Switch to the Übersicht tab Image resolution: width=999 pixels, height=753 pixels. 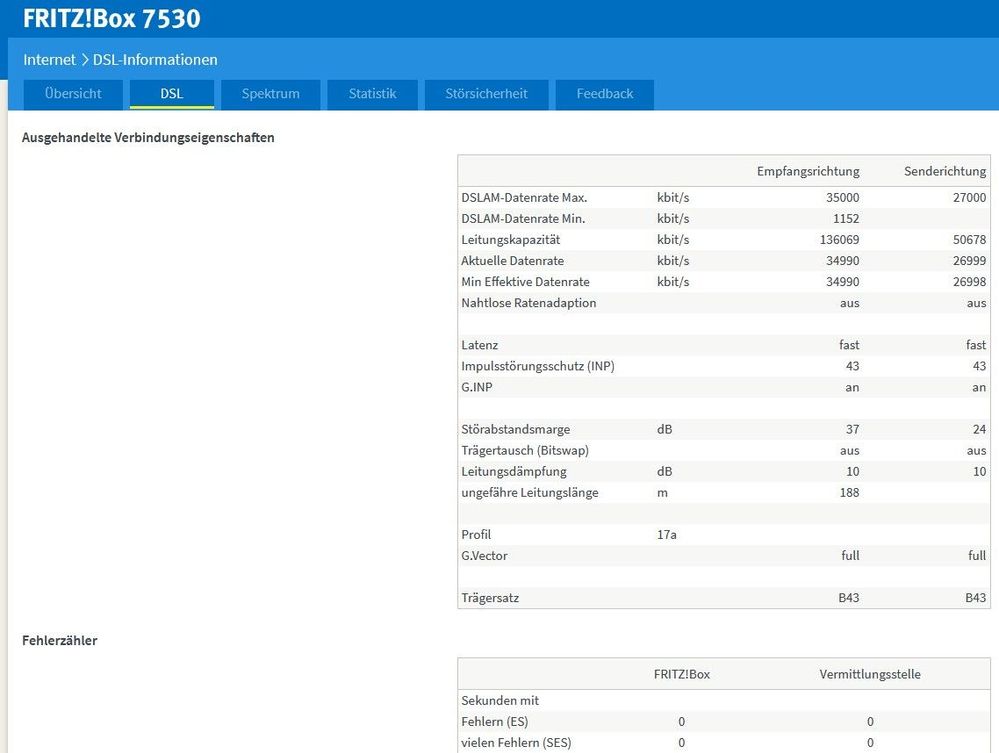pos(73,94)
